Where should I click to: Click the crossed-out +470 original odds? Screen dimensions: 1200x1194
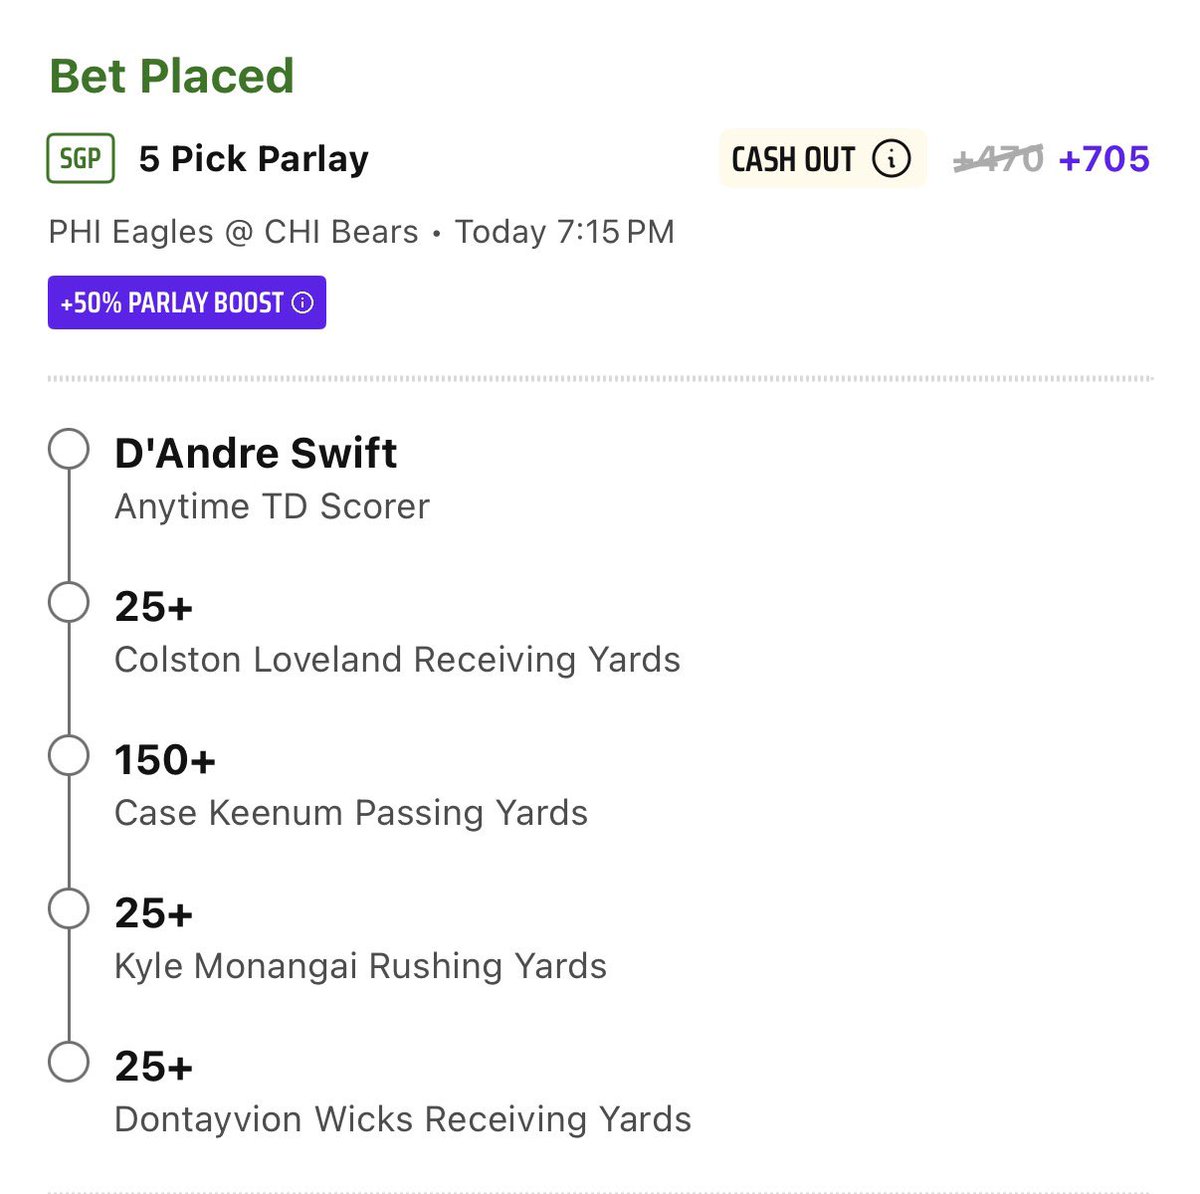(x=998, y=159)
